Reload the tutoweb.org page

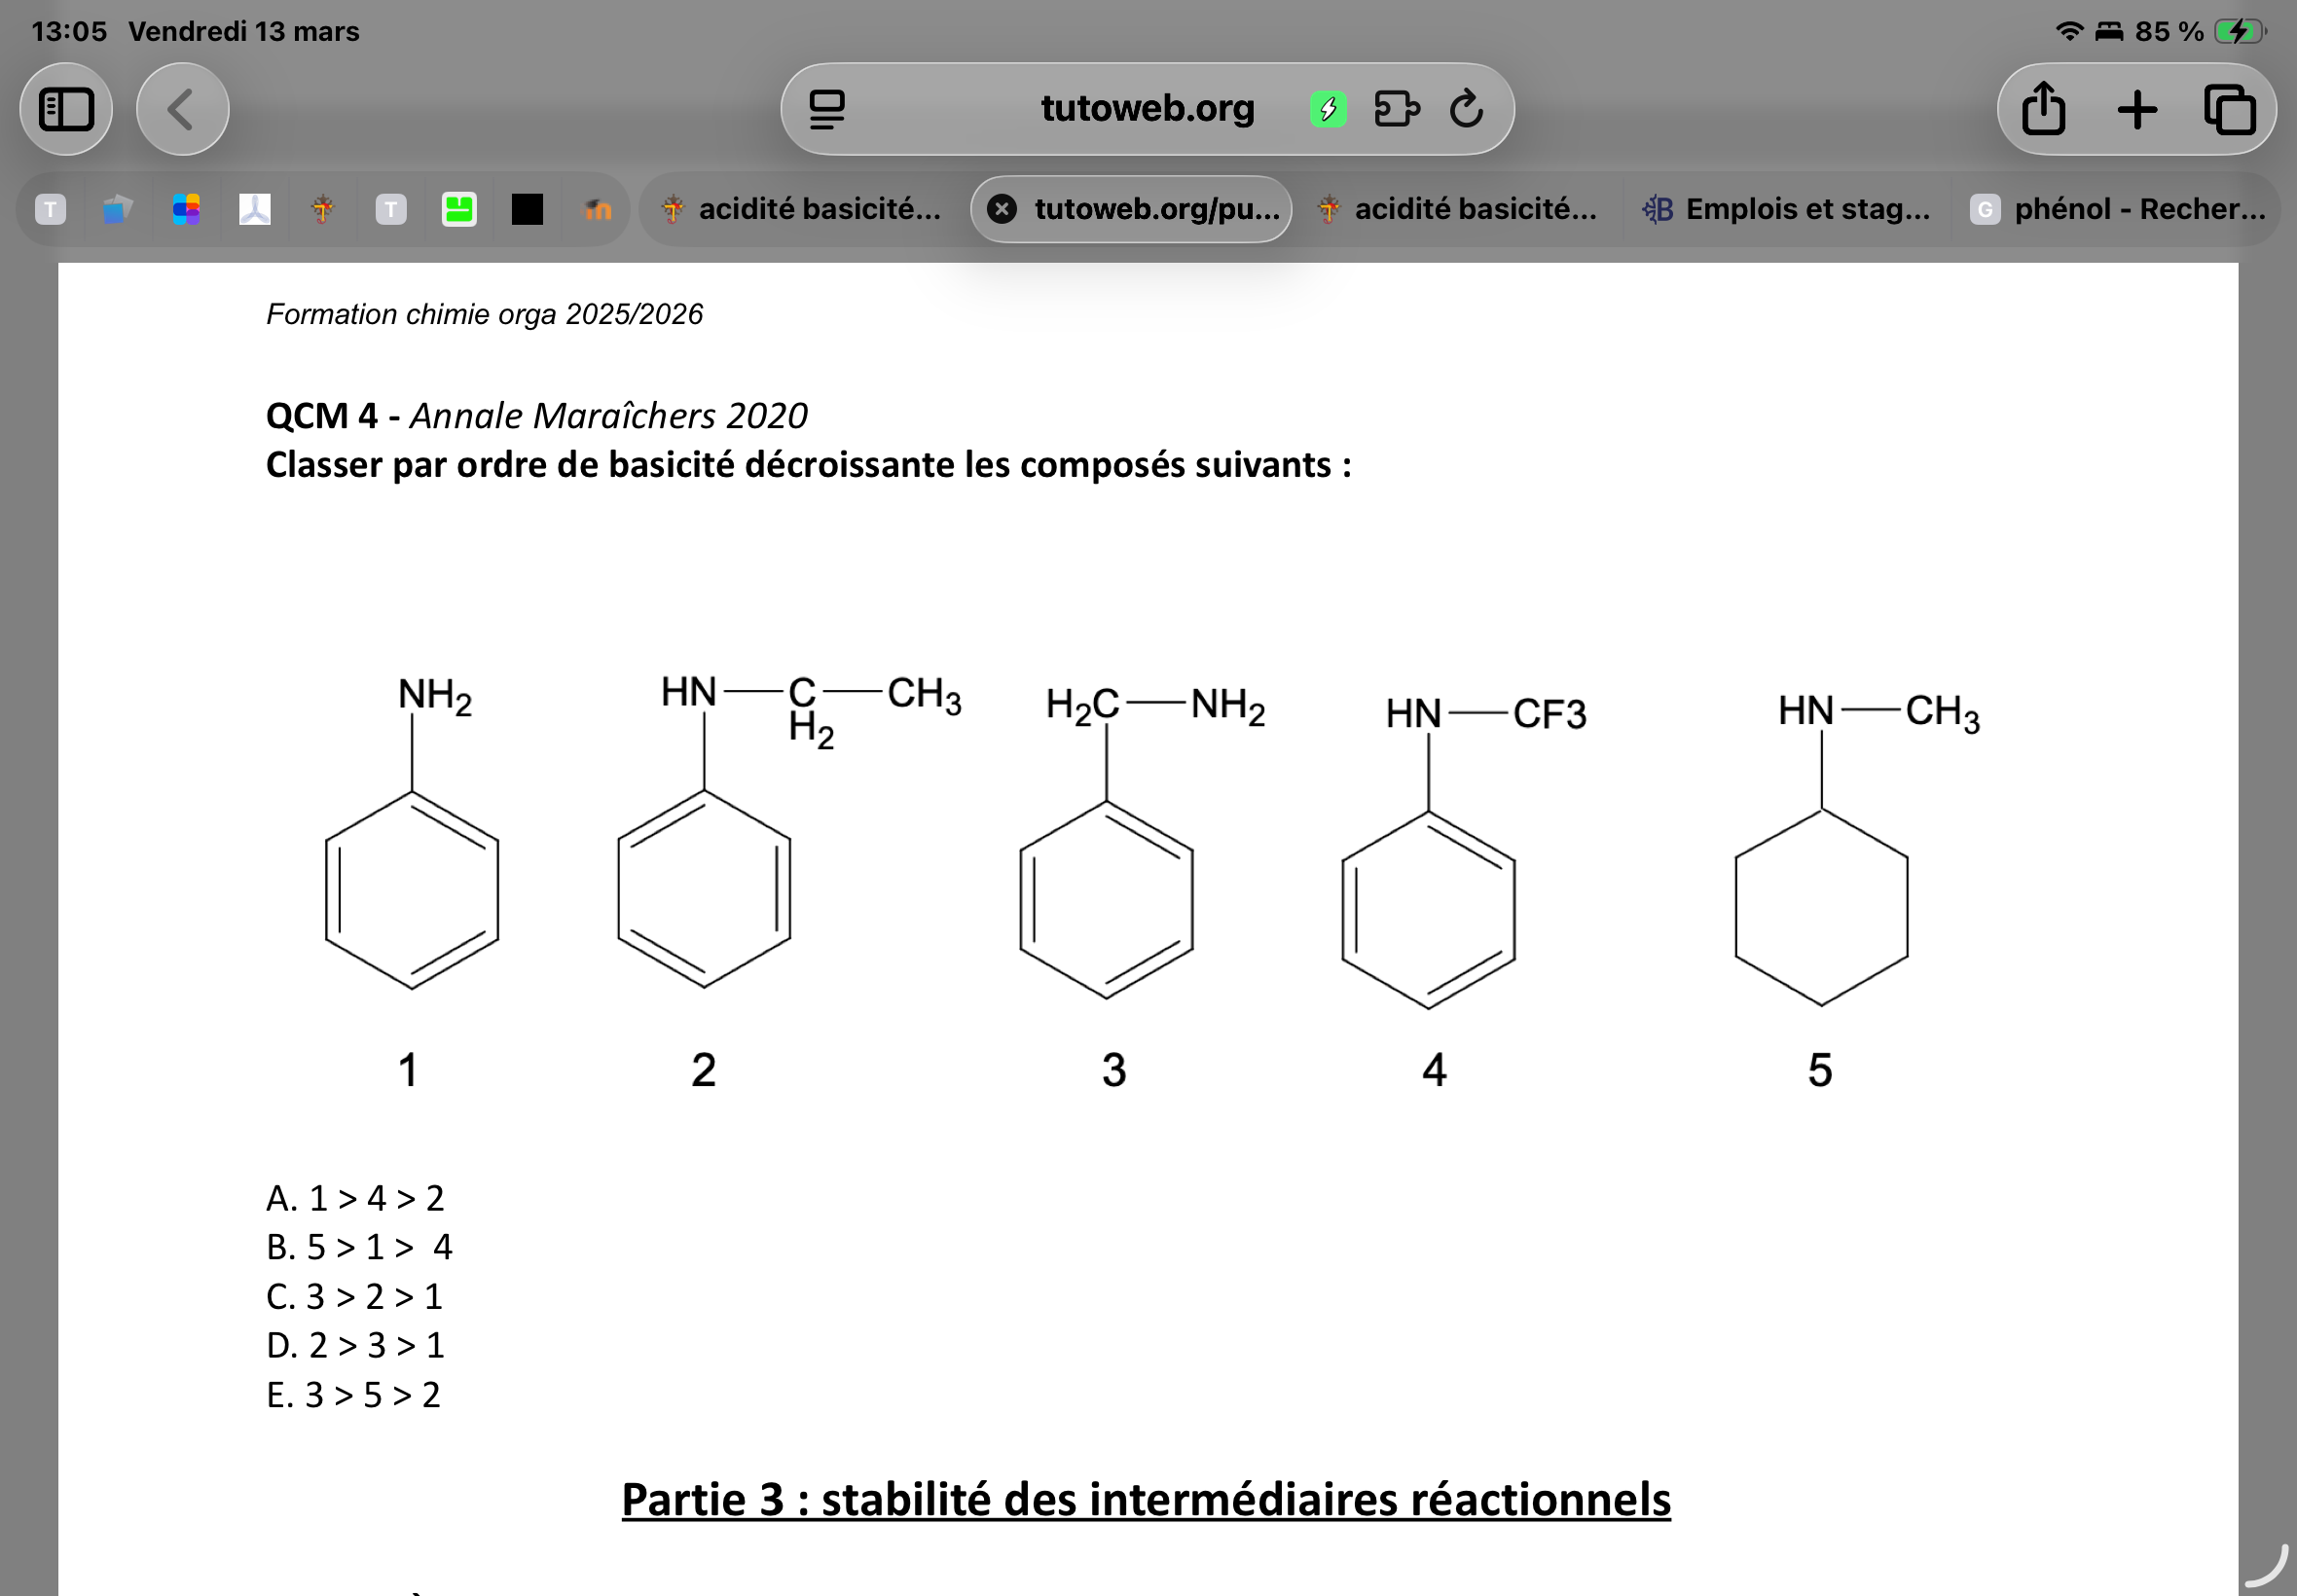pyautogui.click(x=1466, y=109)
